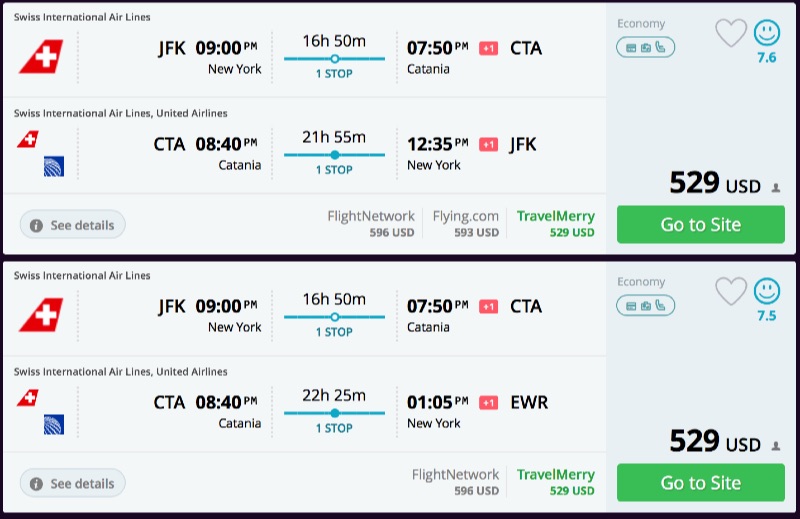800x519 pixels.
Task: Click the 1 STOP indicator for 22h 25m flight
Action: point(334,428)
